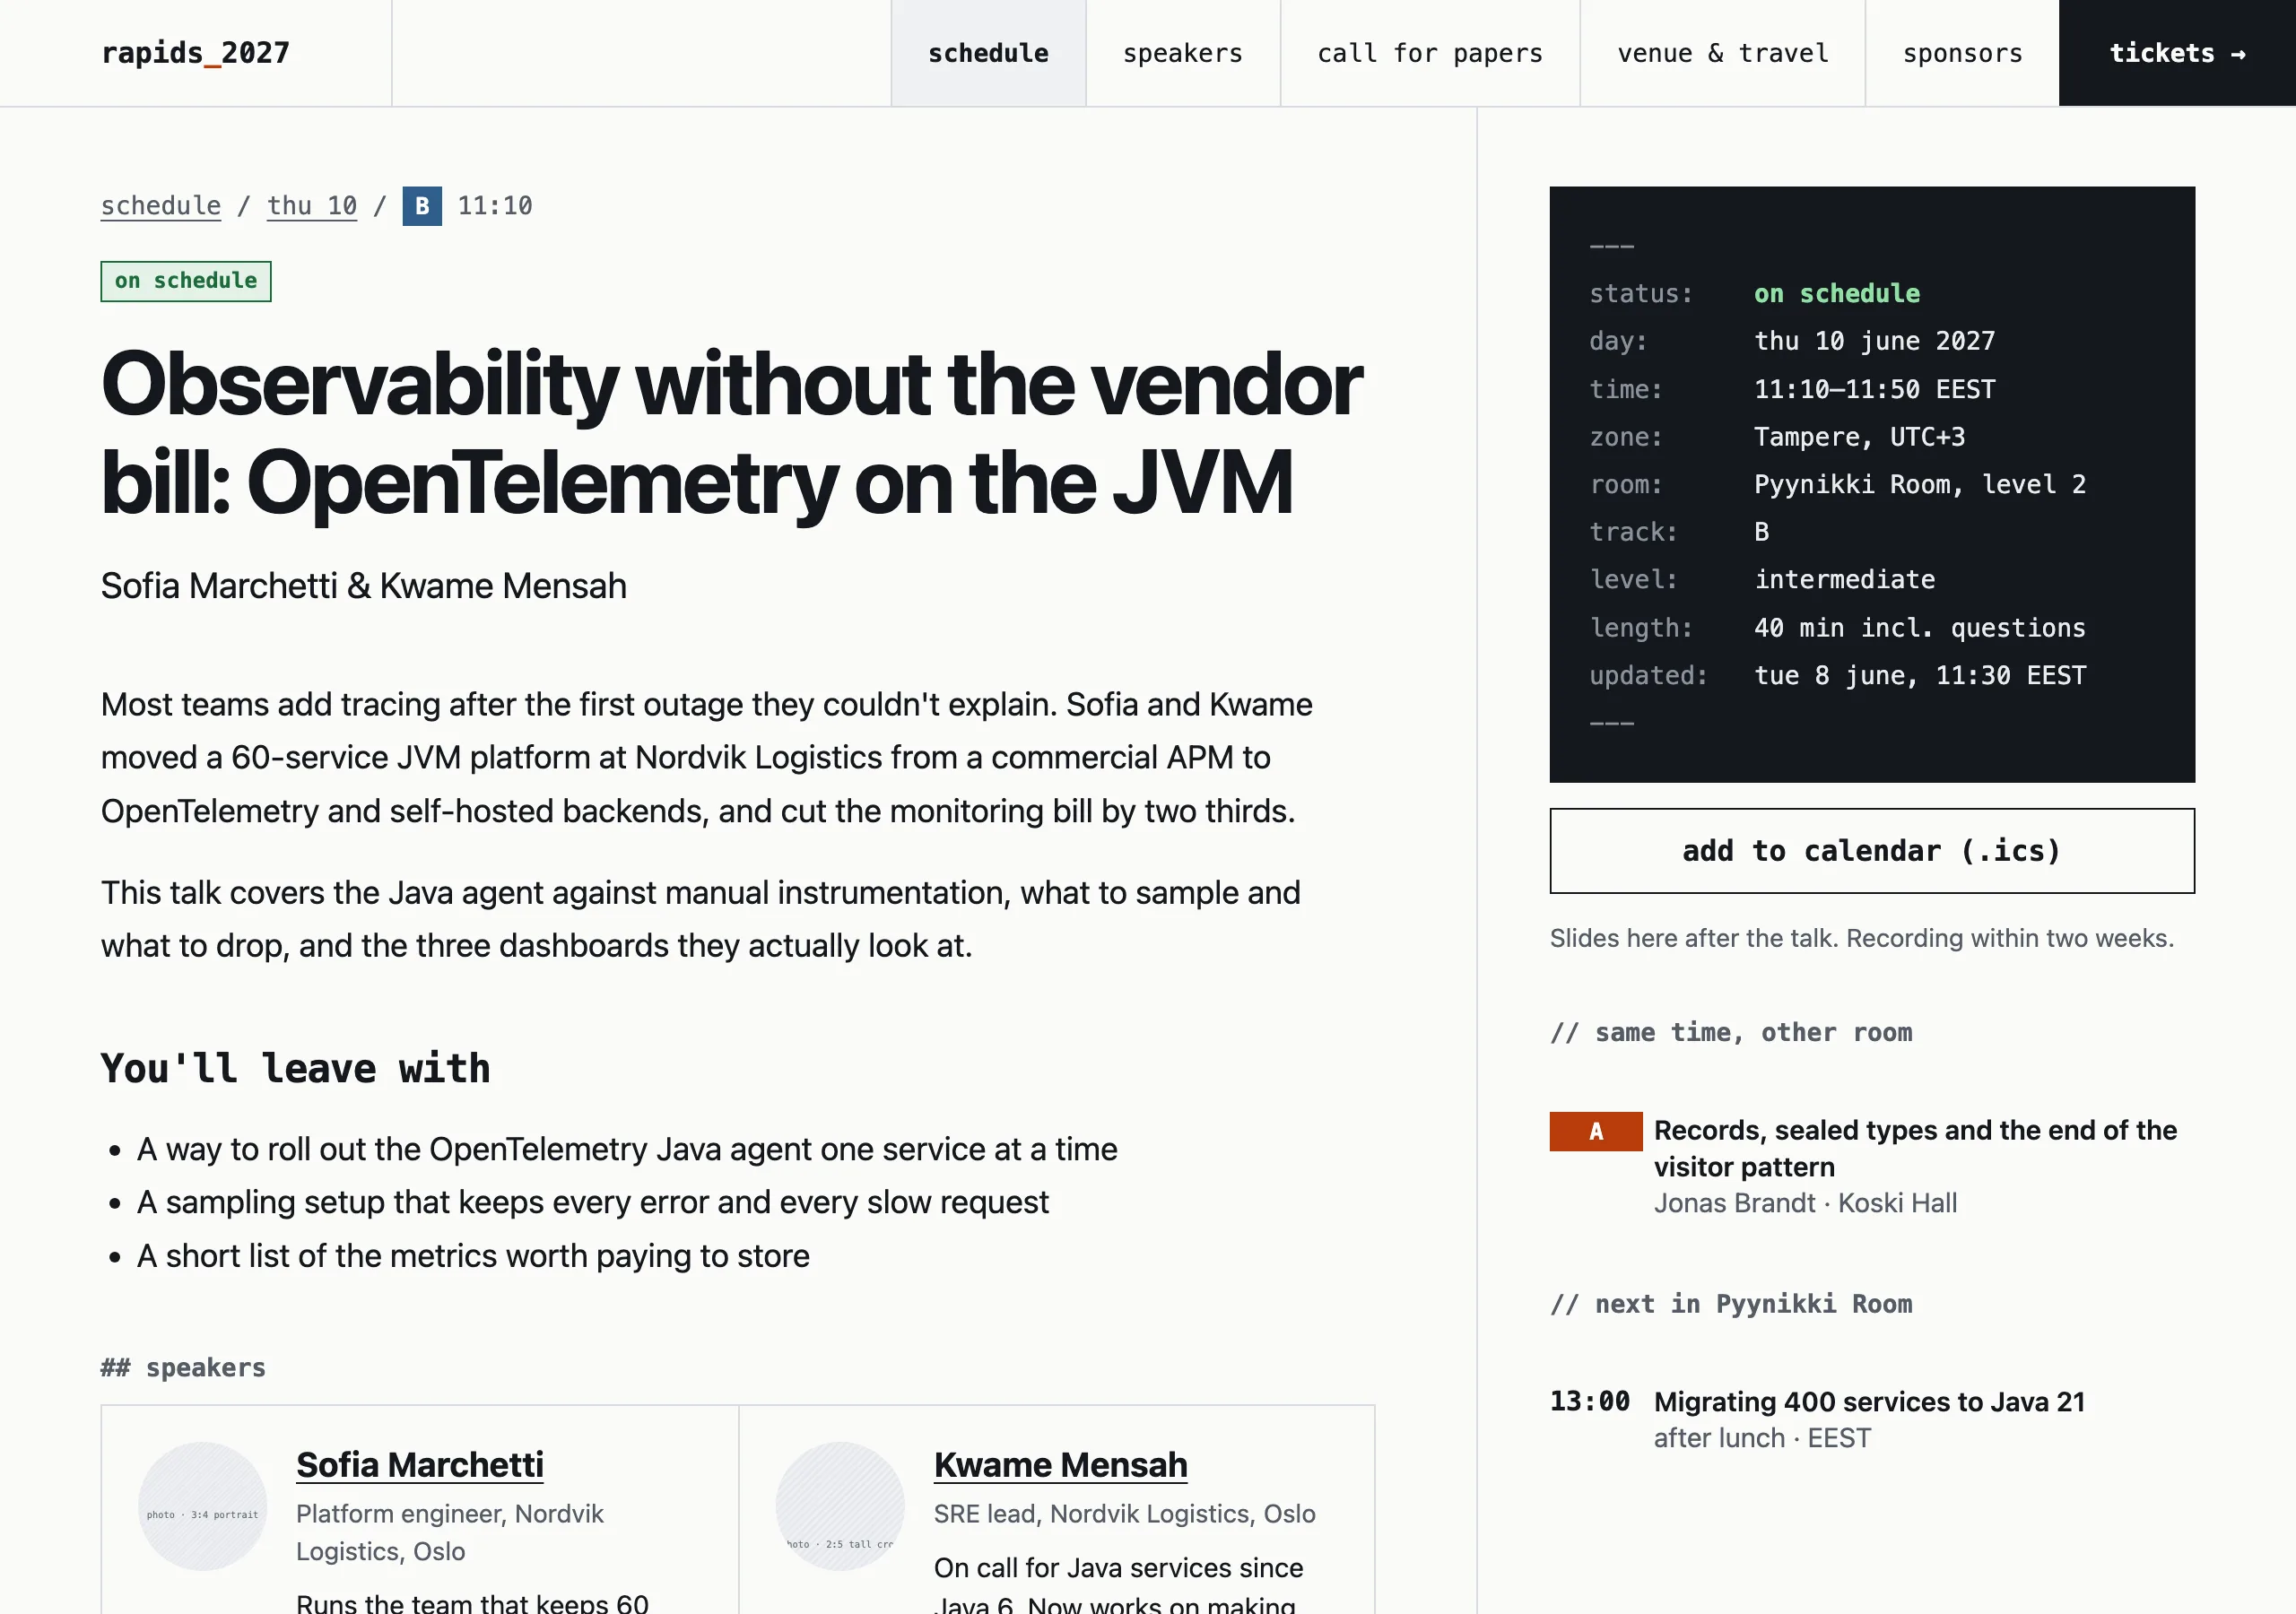Click Kwame Mensah's portrait photo
This screenshot has height=1614, width=2296.
(x=840, y=1506)
